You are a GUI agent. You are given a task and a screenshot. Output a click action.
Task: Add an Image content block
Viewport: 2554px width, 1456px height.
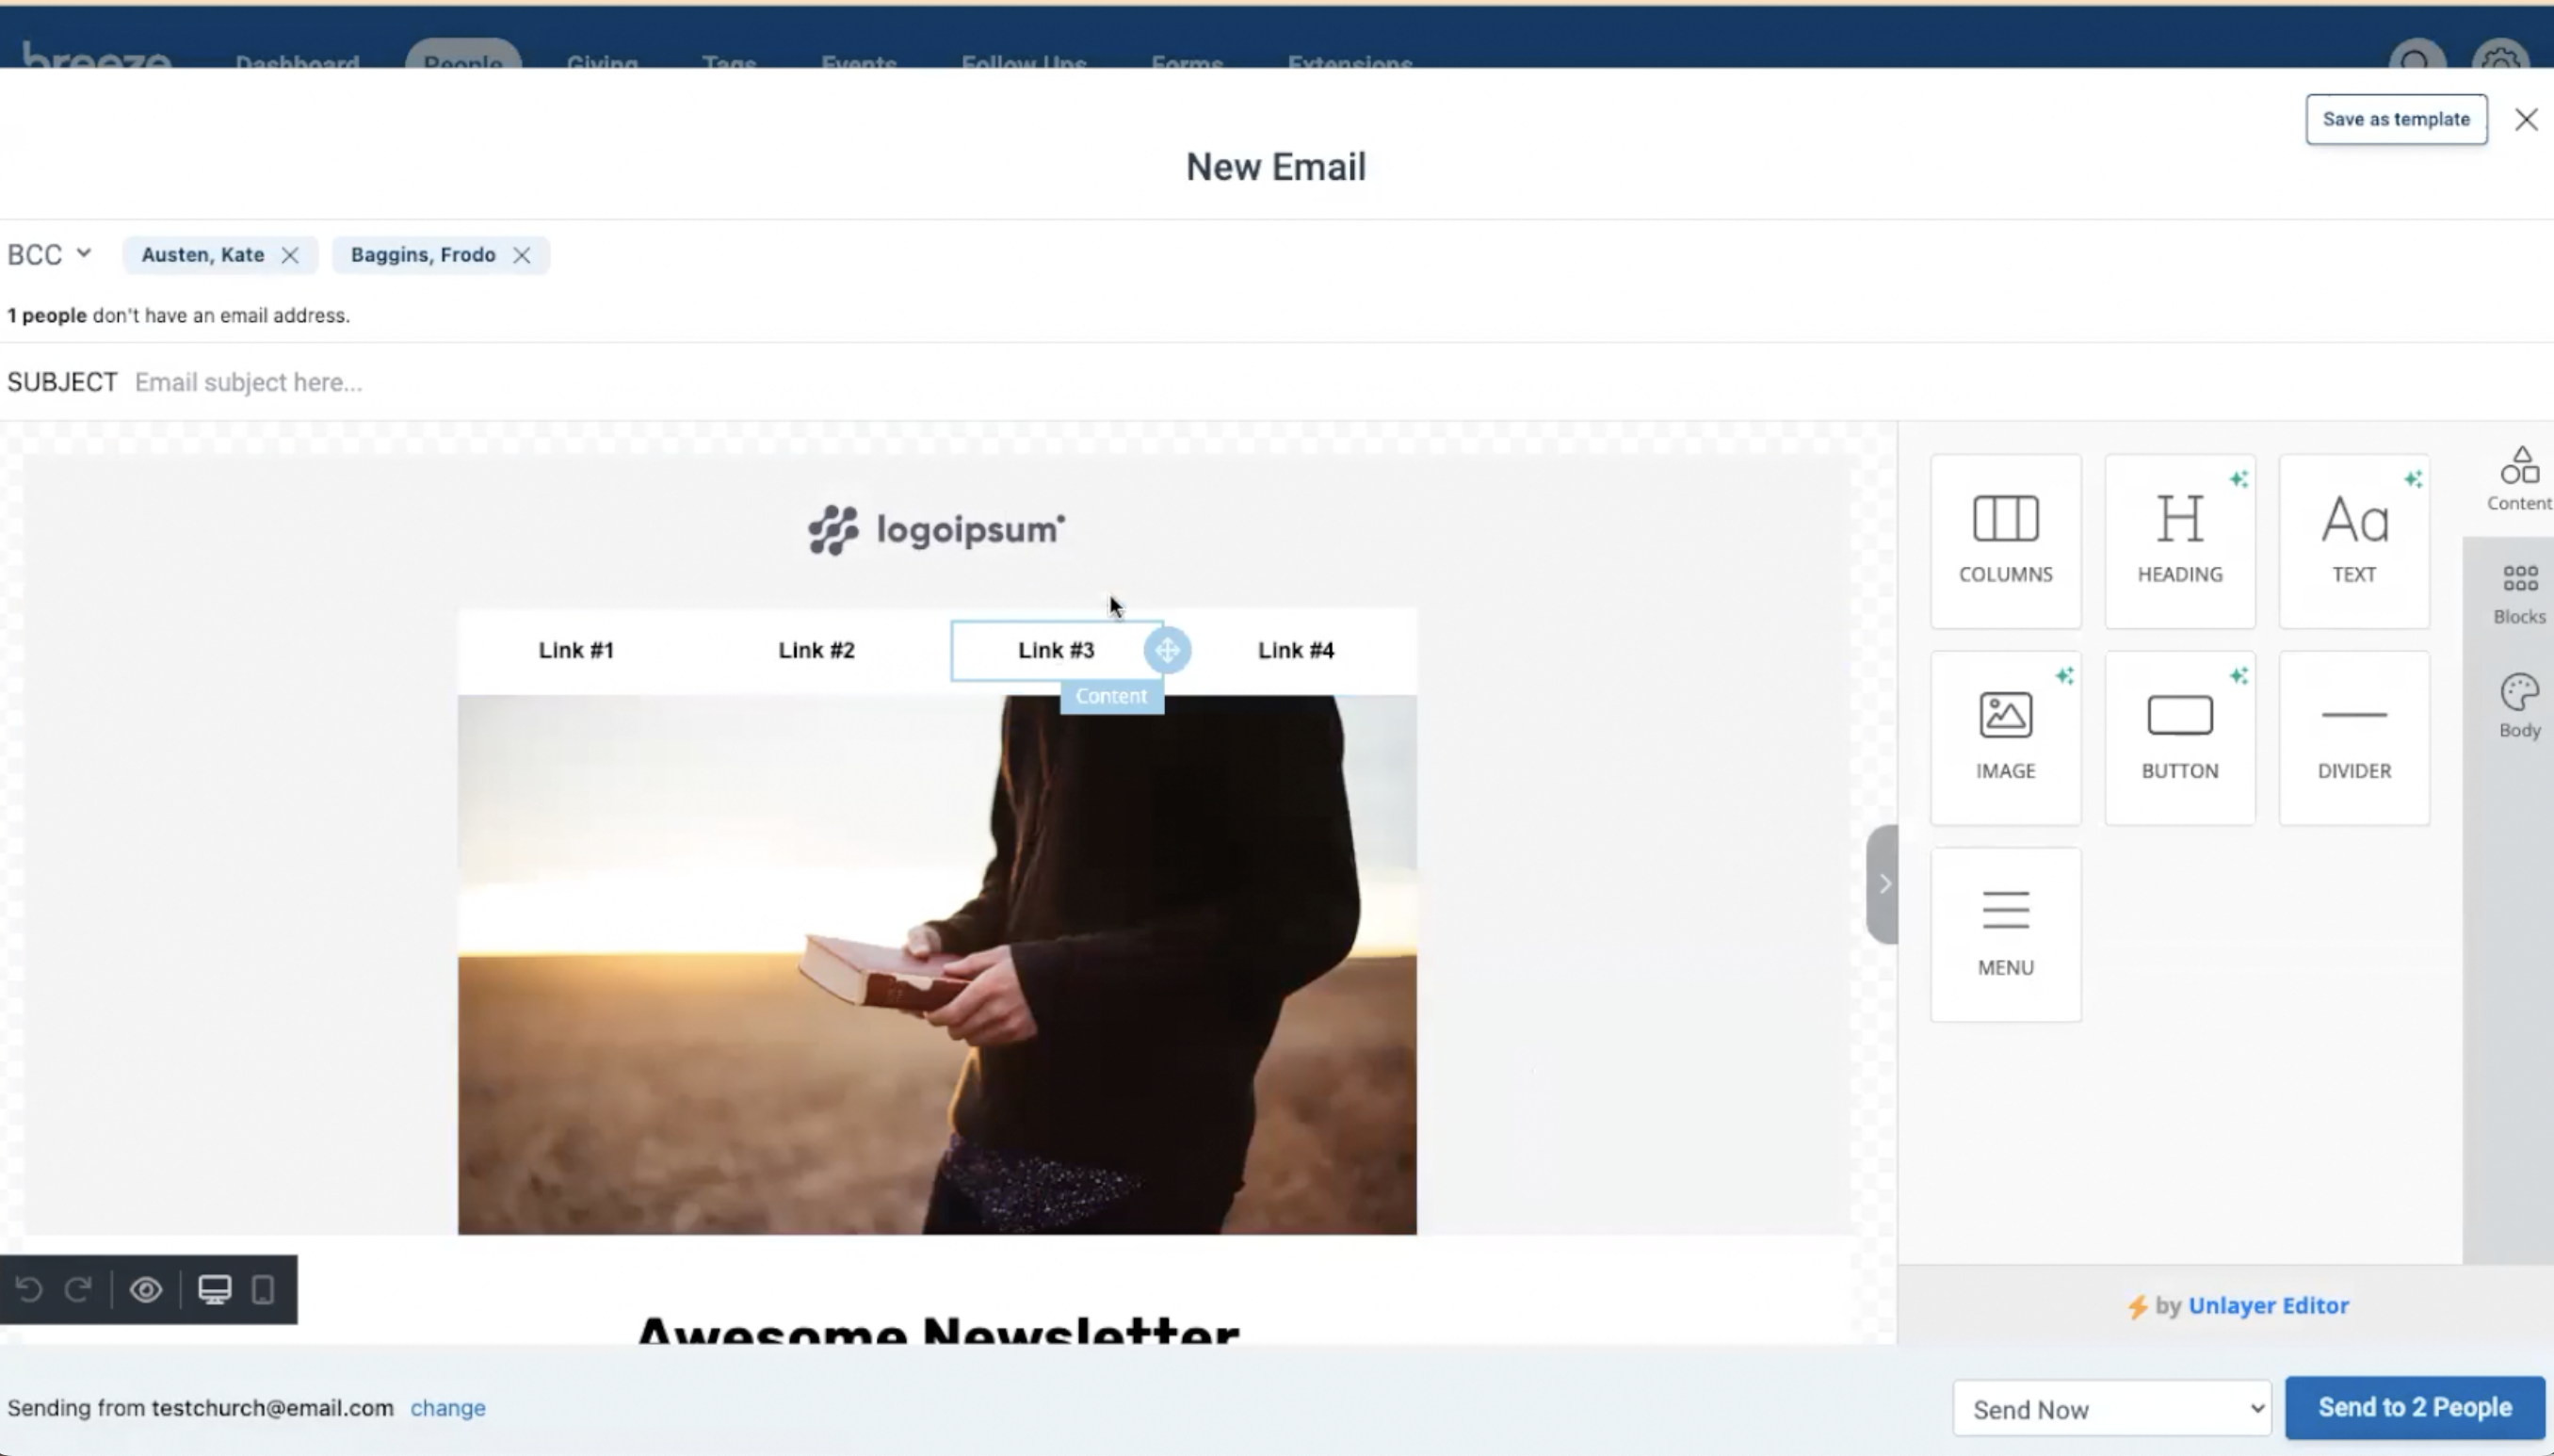click(x=2005, y=738)
